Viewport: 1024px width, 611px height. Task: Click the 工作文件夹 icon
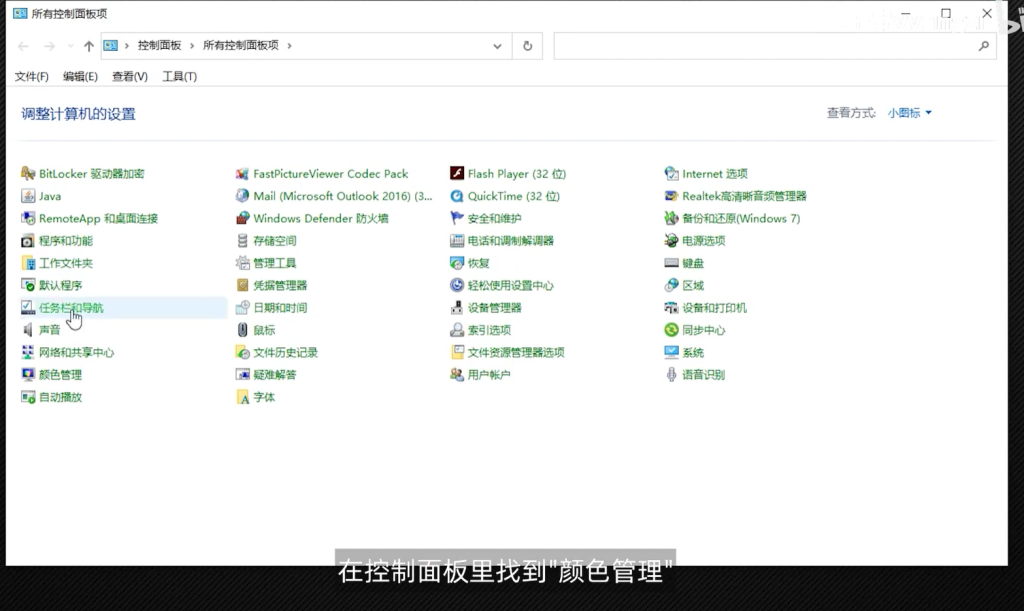27,263
